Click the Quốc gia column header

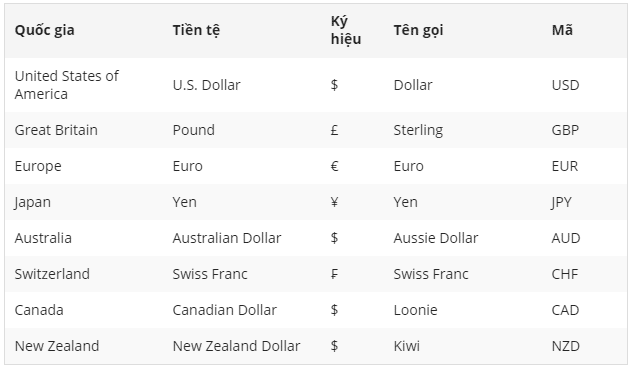[44, 30]
